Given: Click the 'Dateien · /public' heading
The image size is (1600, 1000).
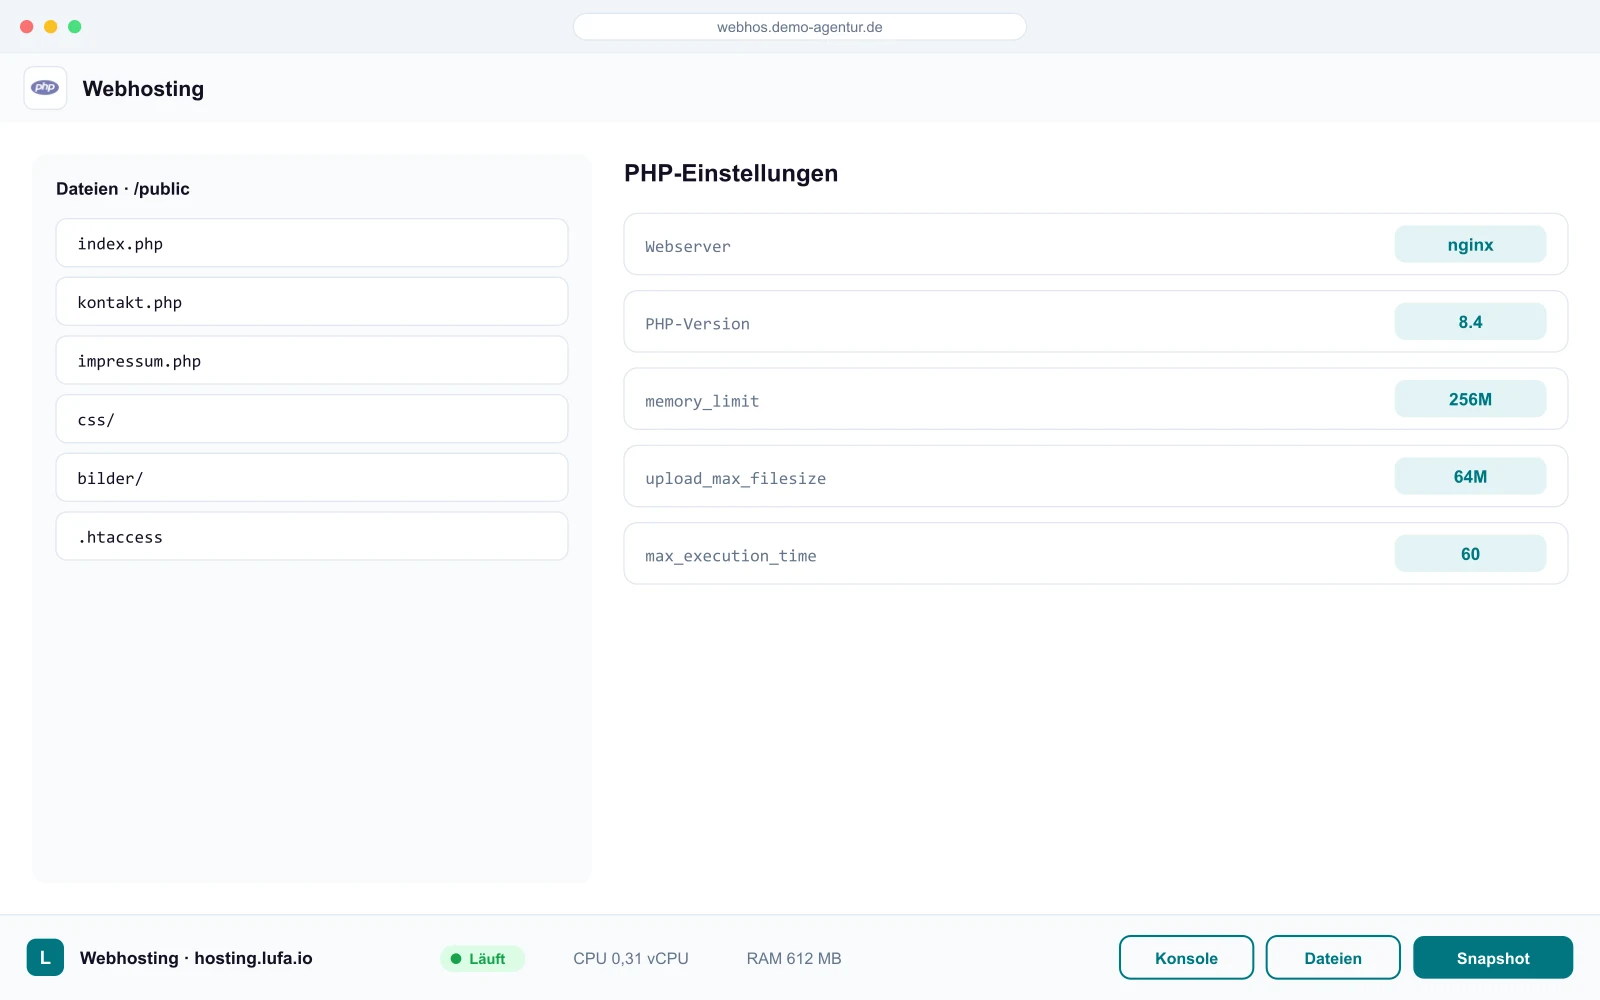Looking at the screenshot, I should coord(123,189).
